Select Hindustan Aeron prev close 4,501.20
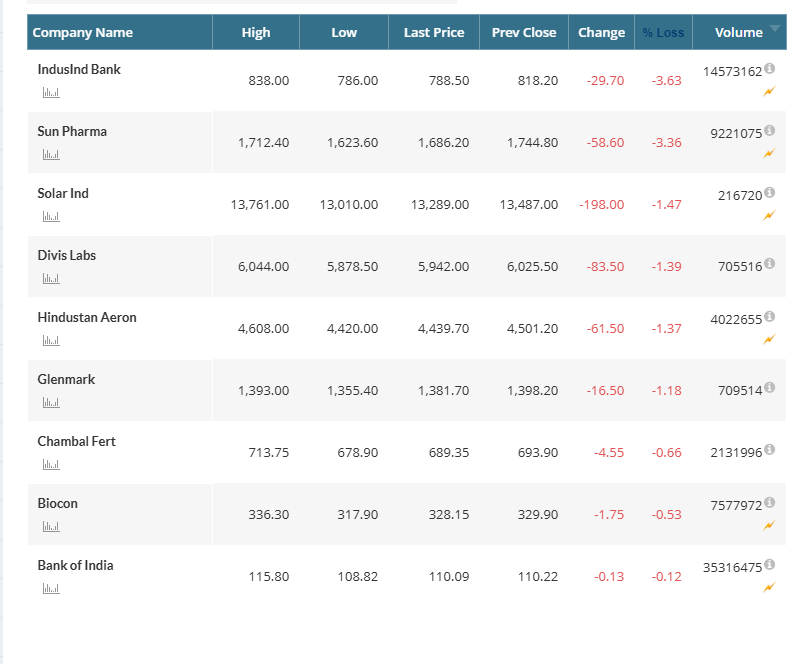 click(532, 329)
